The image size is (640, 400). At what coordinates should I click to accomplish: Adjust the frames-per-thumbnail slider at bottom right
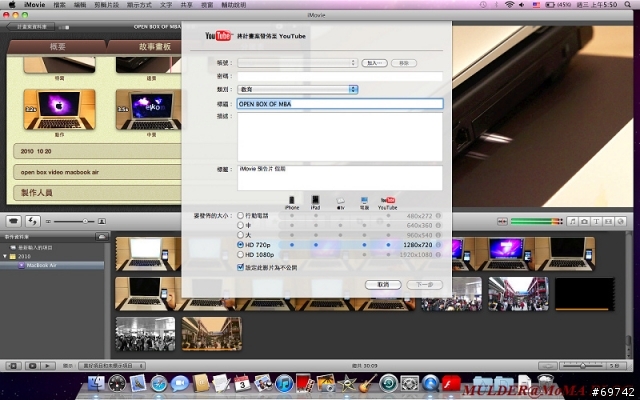tap(582, 366)
